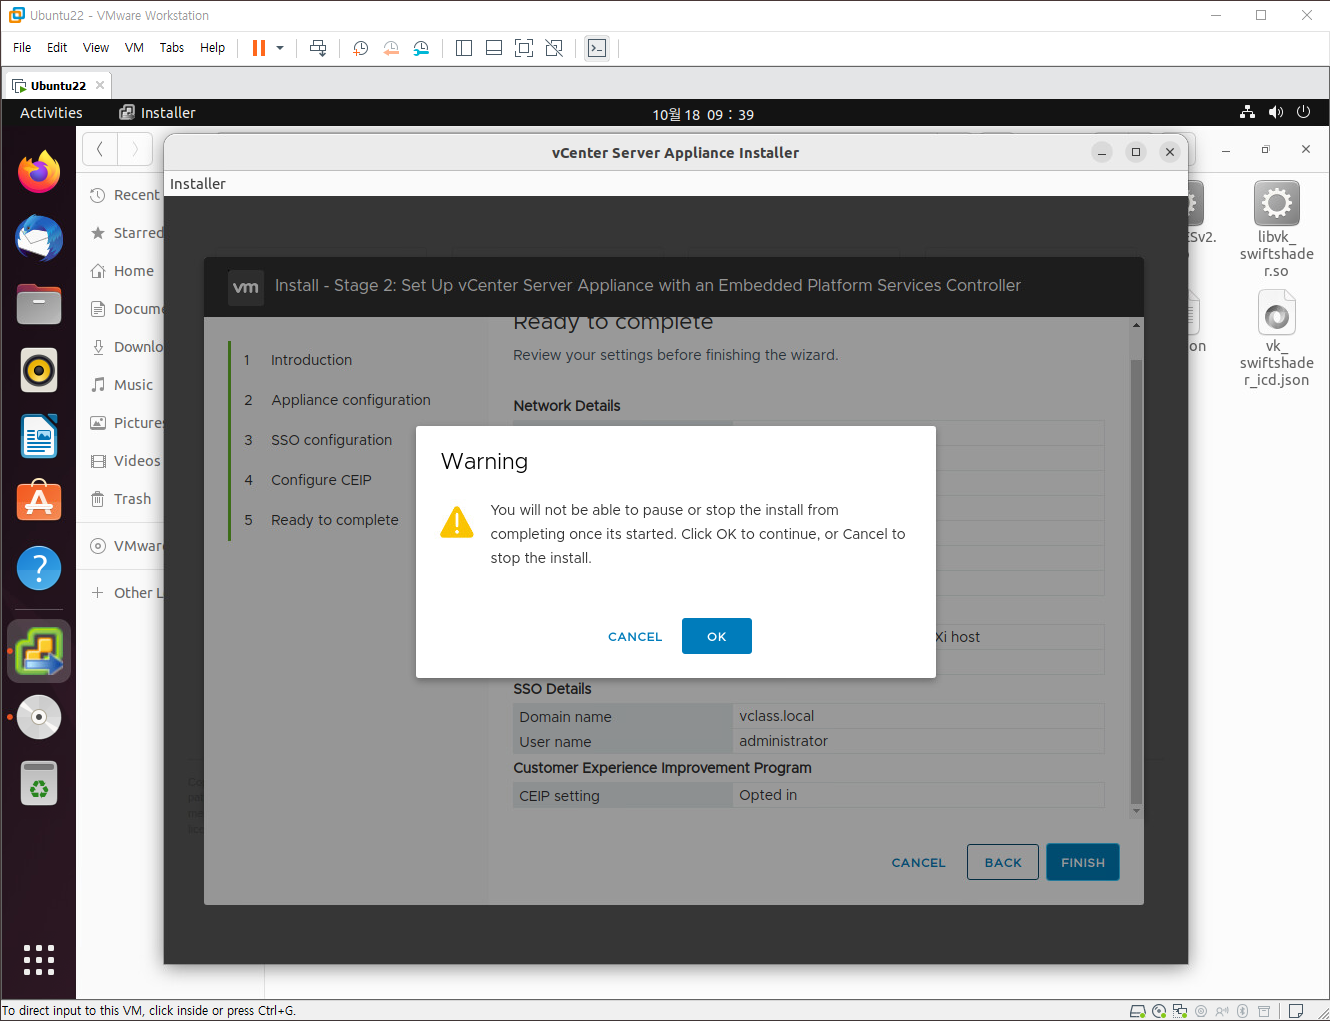
Task: Open the Edit menu
Action: [x=57, y=48]
